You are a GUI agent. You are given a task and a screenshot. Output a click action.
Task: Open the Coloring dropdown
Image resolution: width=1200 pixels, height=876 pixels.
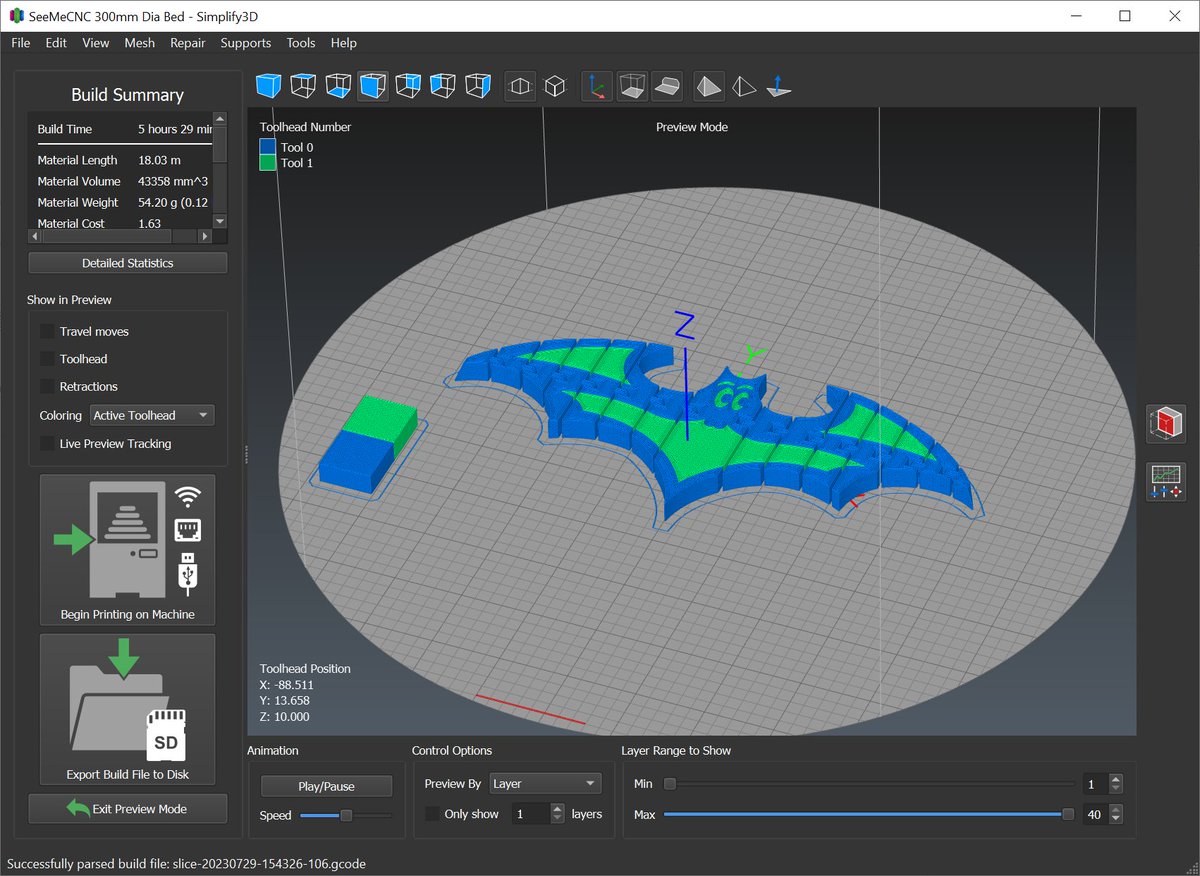coord(152,415)
